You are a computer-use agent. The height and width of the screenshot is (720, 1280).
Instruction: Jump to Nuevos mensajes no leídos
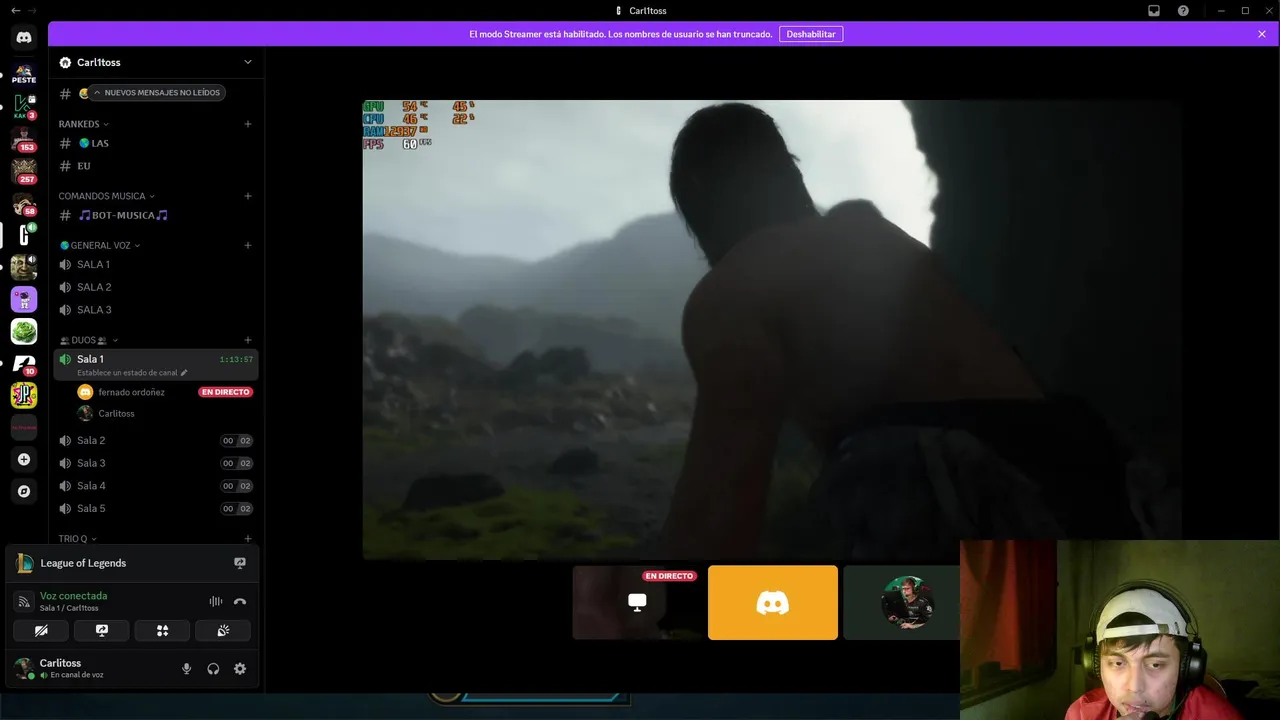pyautogui.click(x=157, y=92)
